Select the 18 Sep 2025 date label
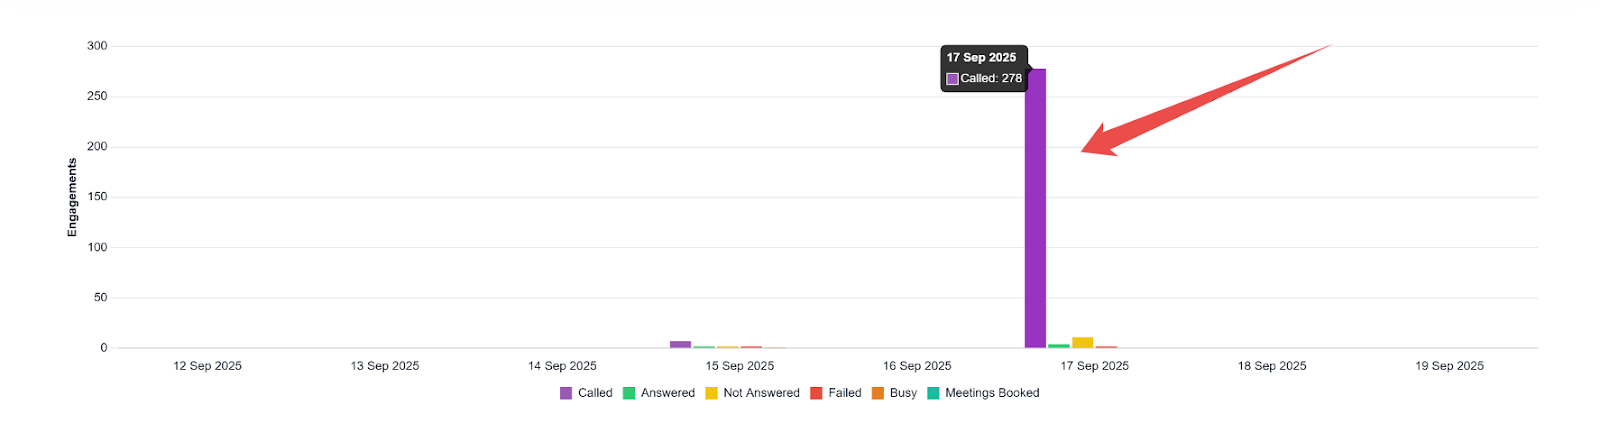This screenshot has width=1600, height=442. pos(1272,366)
